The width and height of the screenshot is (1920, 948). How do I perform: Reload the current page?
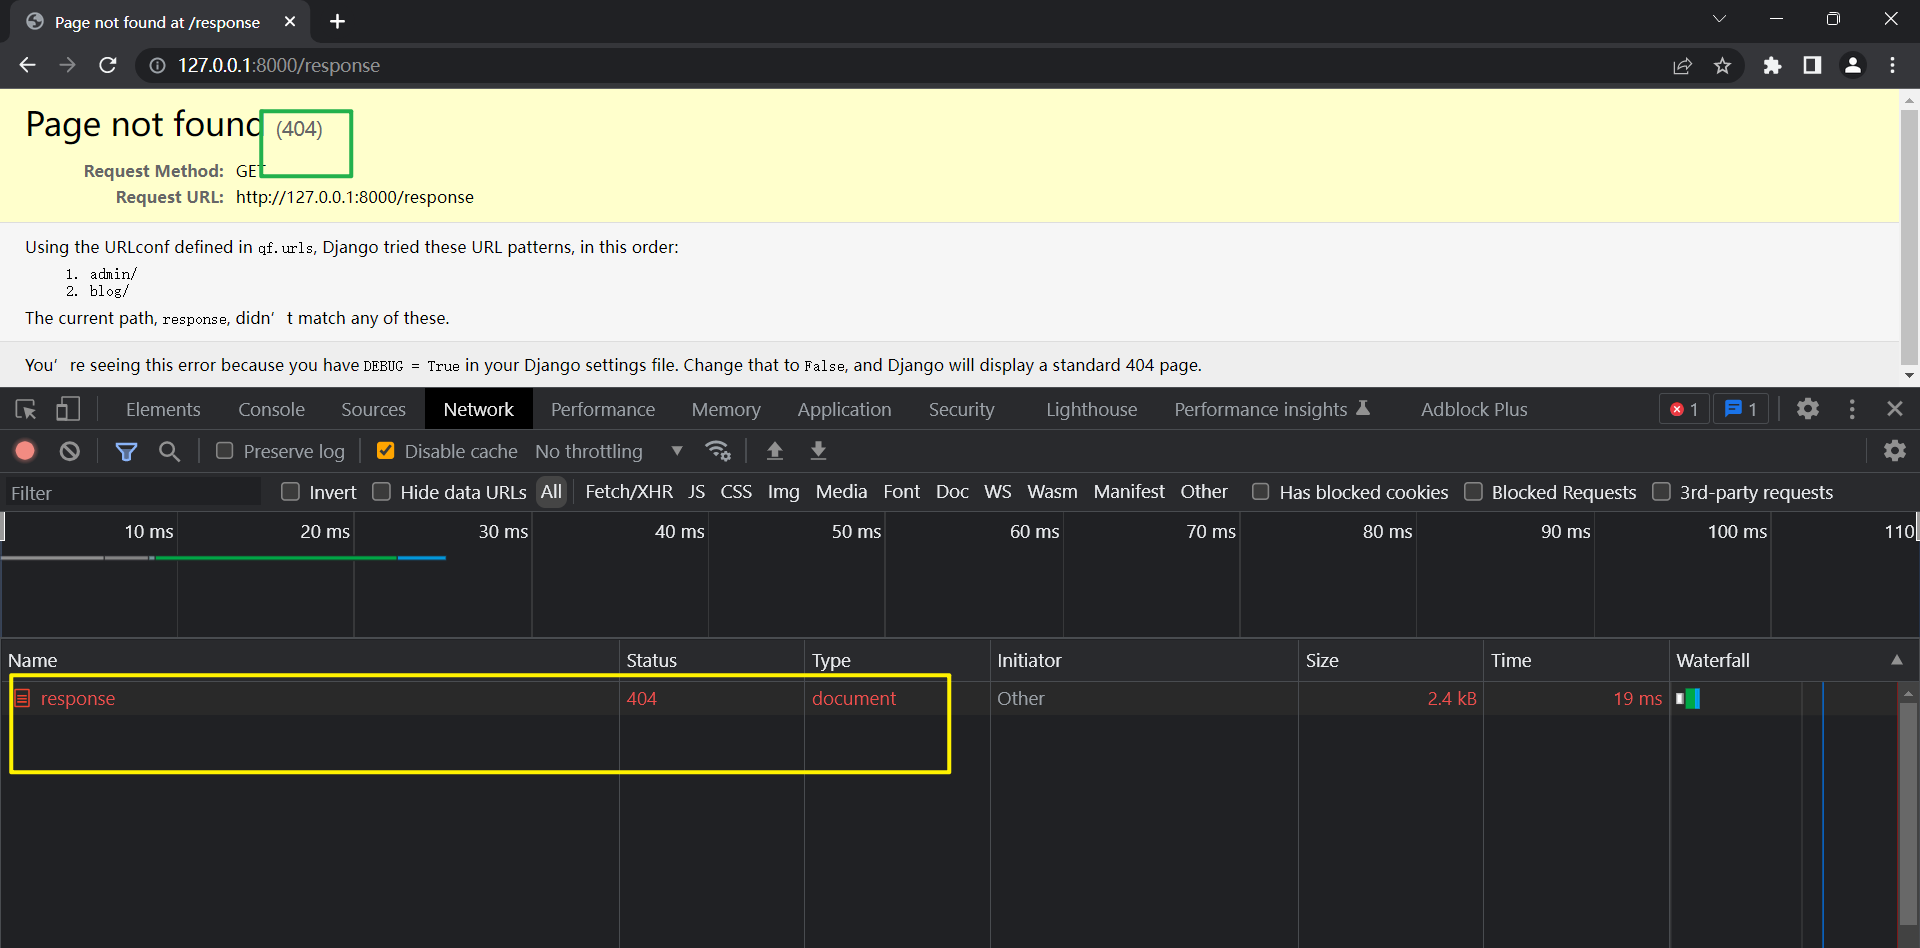108,65
